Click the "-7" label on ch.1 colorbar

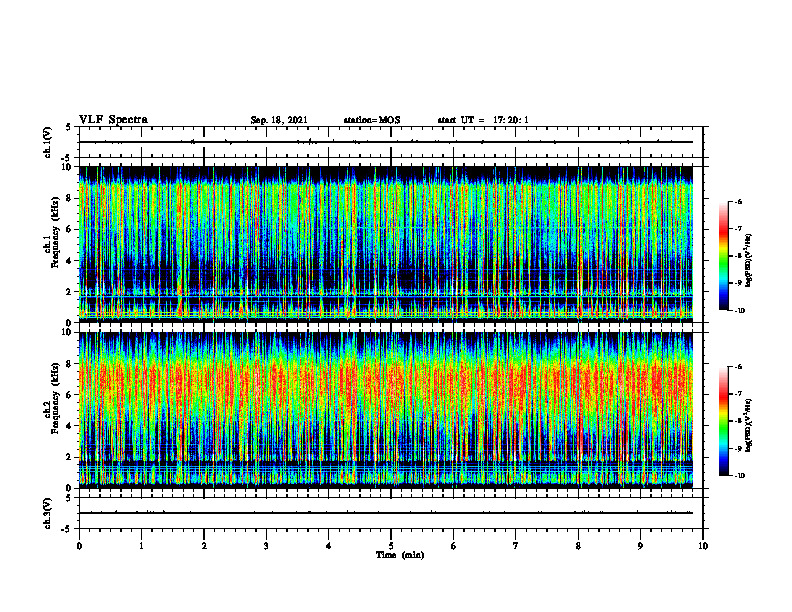tap(738, 229)
